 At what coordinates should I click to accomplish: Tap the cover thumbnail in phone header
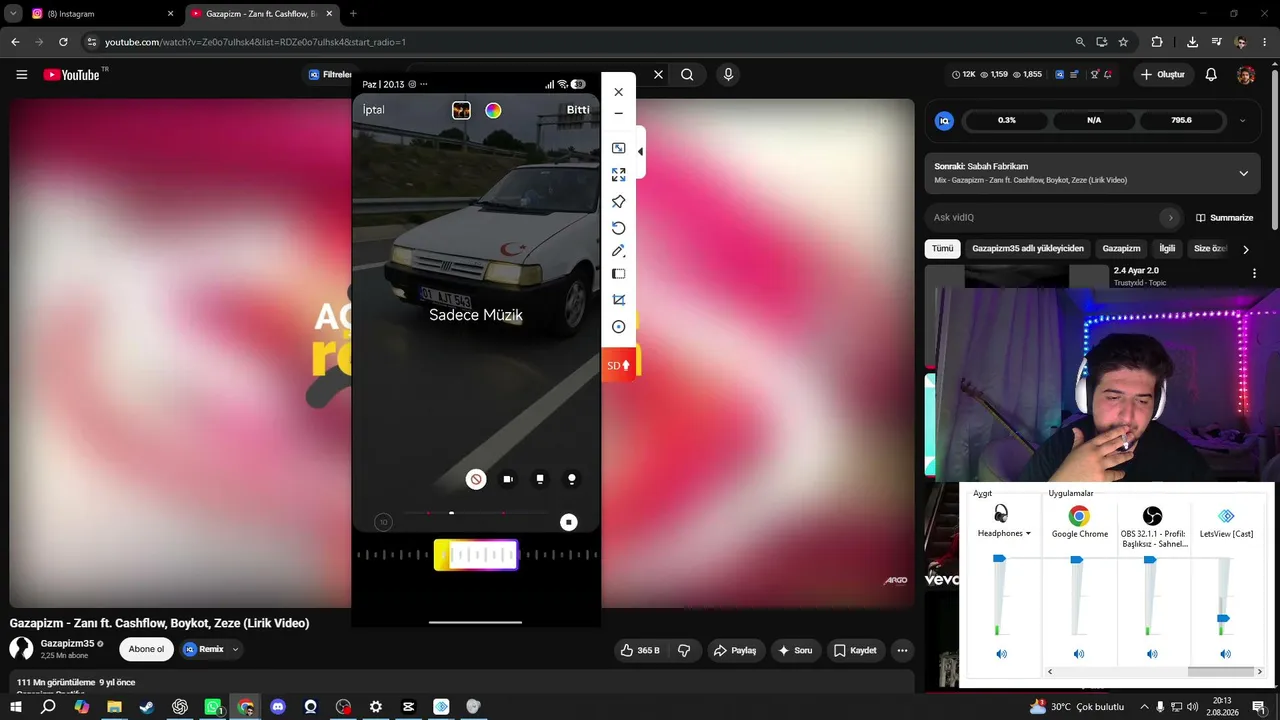(x=461, y=111)
